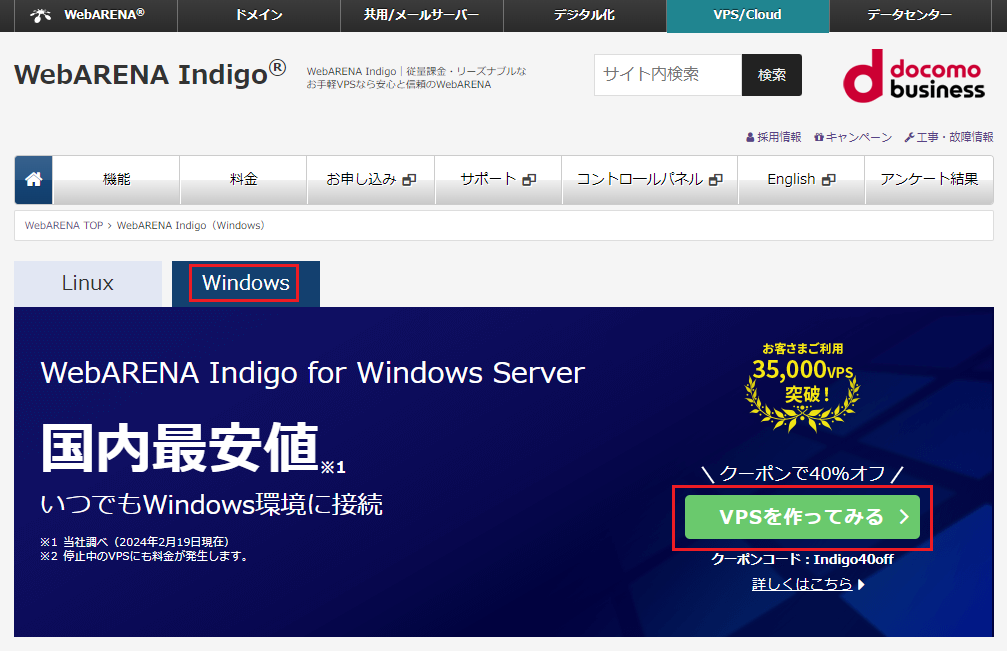Image resolution: width=1007 pixels, height=651 pixels.
Task: Open the デジタル化 top menu
Action: (585, 15)
